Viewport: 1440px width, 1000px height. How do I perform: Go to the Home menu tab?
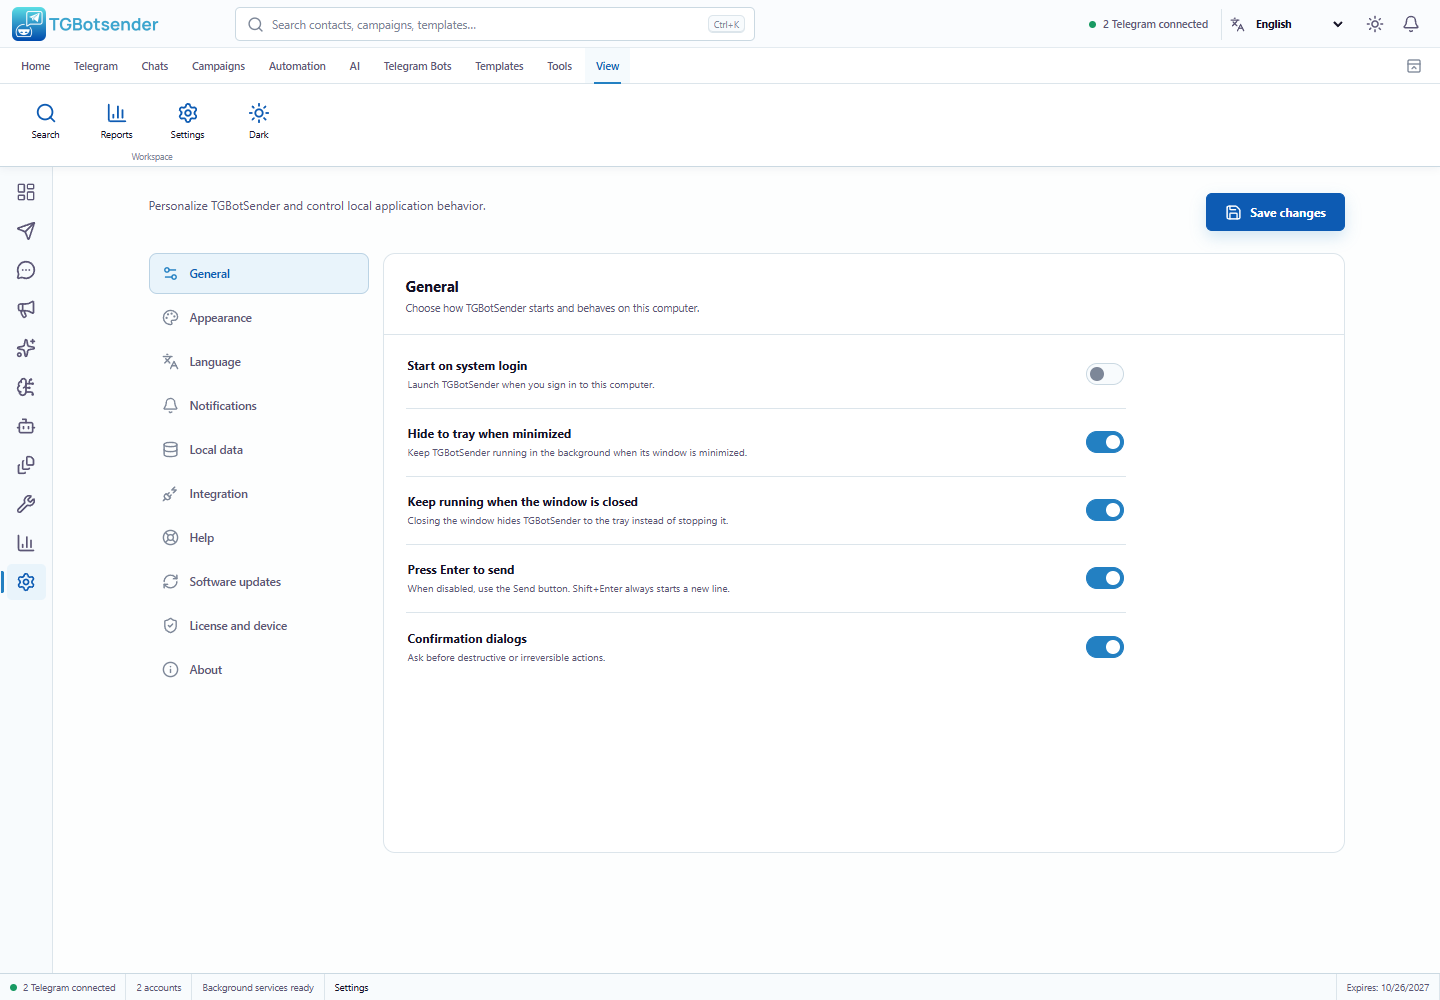(35, 66)
